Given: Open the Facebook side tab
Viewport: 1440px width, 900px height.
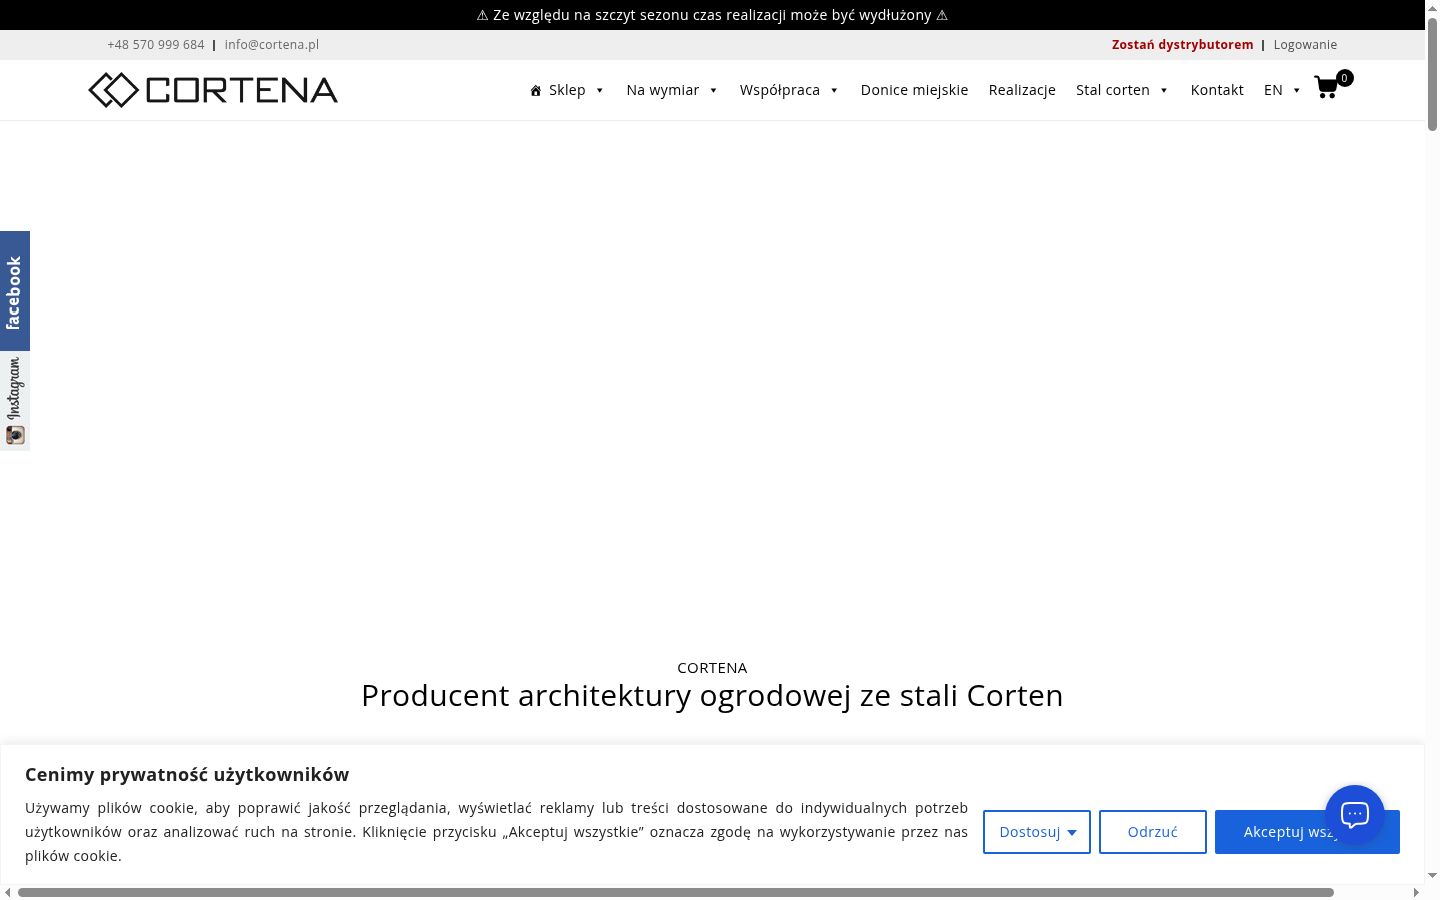Looking at the screenshot, I should [15, 291].
